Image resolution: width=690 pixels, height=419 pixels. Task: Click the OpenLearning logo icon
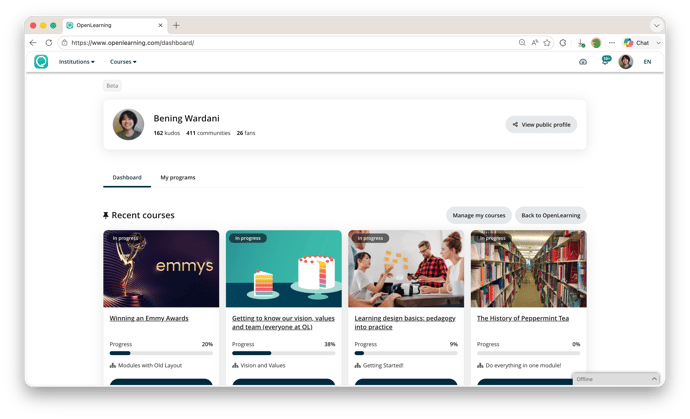tap(41, 62)
